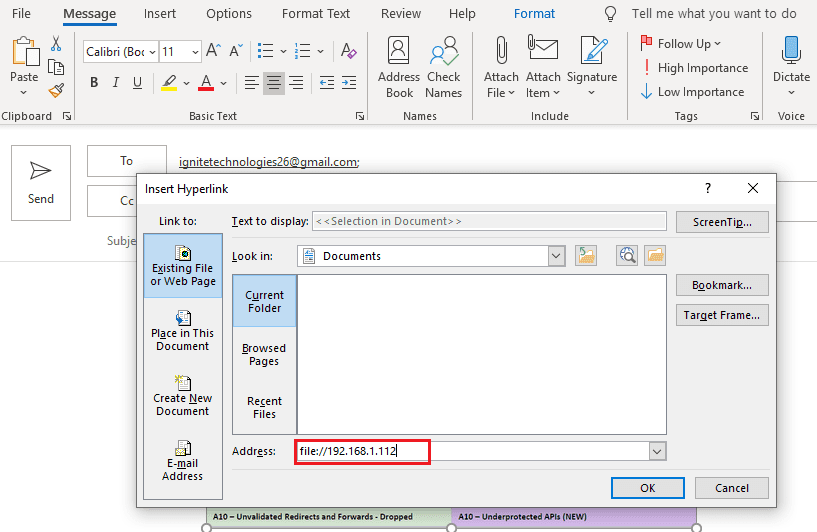This screenshot has width=817, height=532.
Task: Click the Address input field
Action: click(472, 451)
